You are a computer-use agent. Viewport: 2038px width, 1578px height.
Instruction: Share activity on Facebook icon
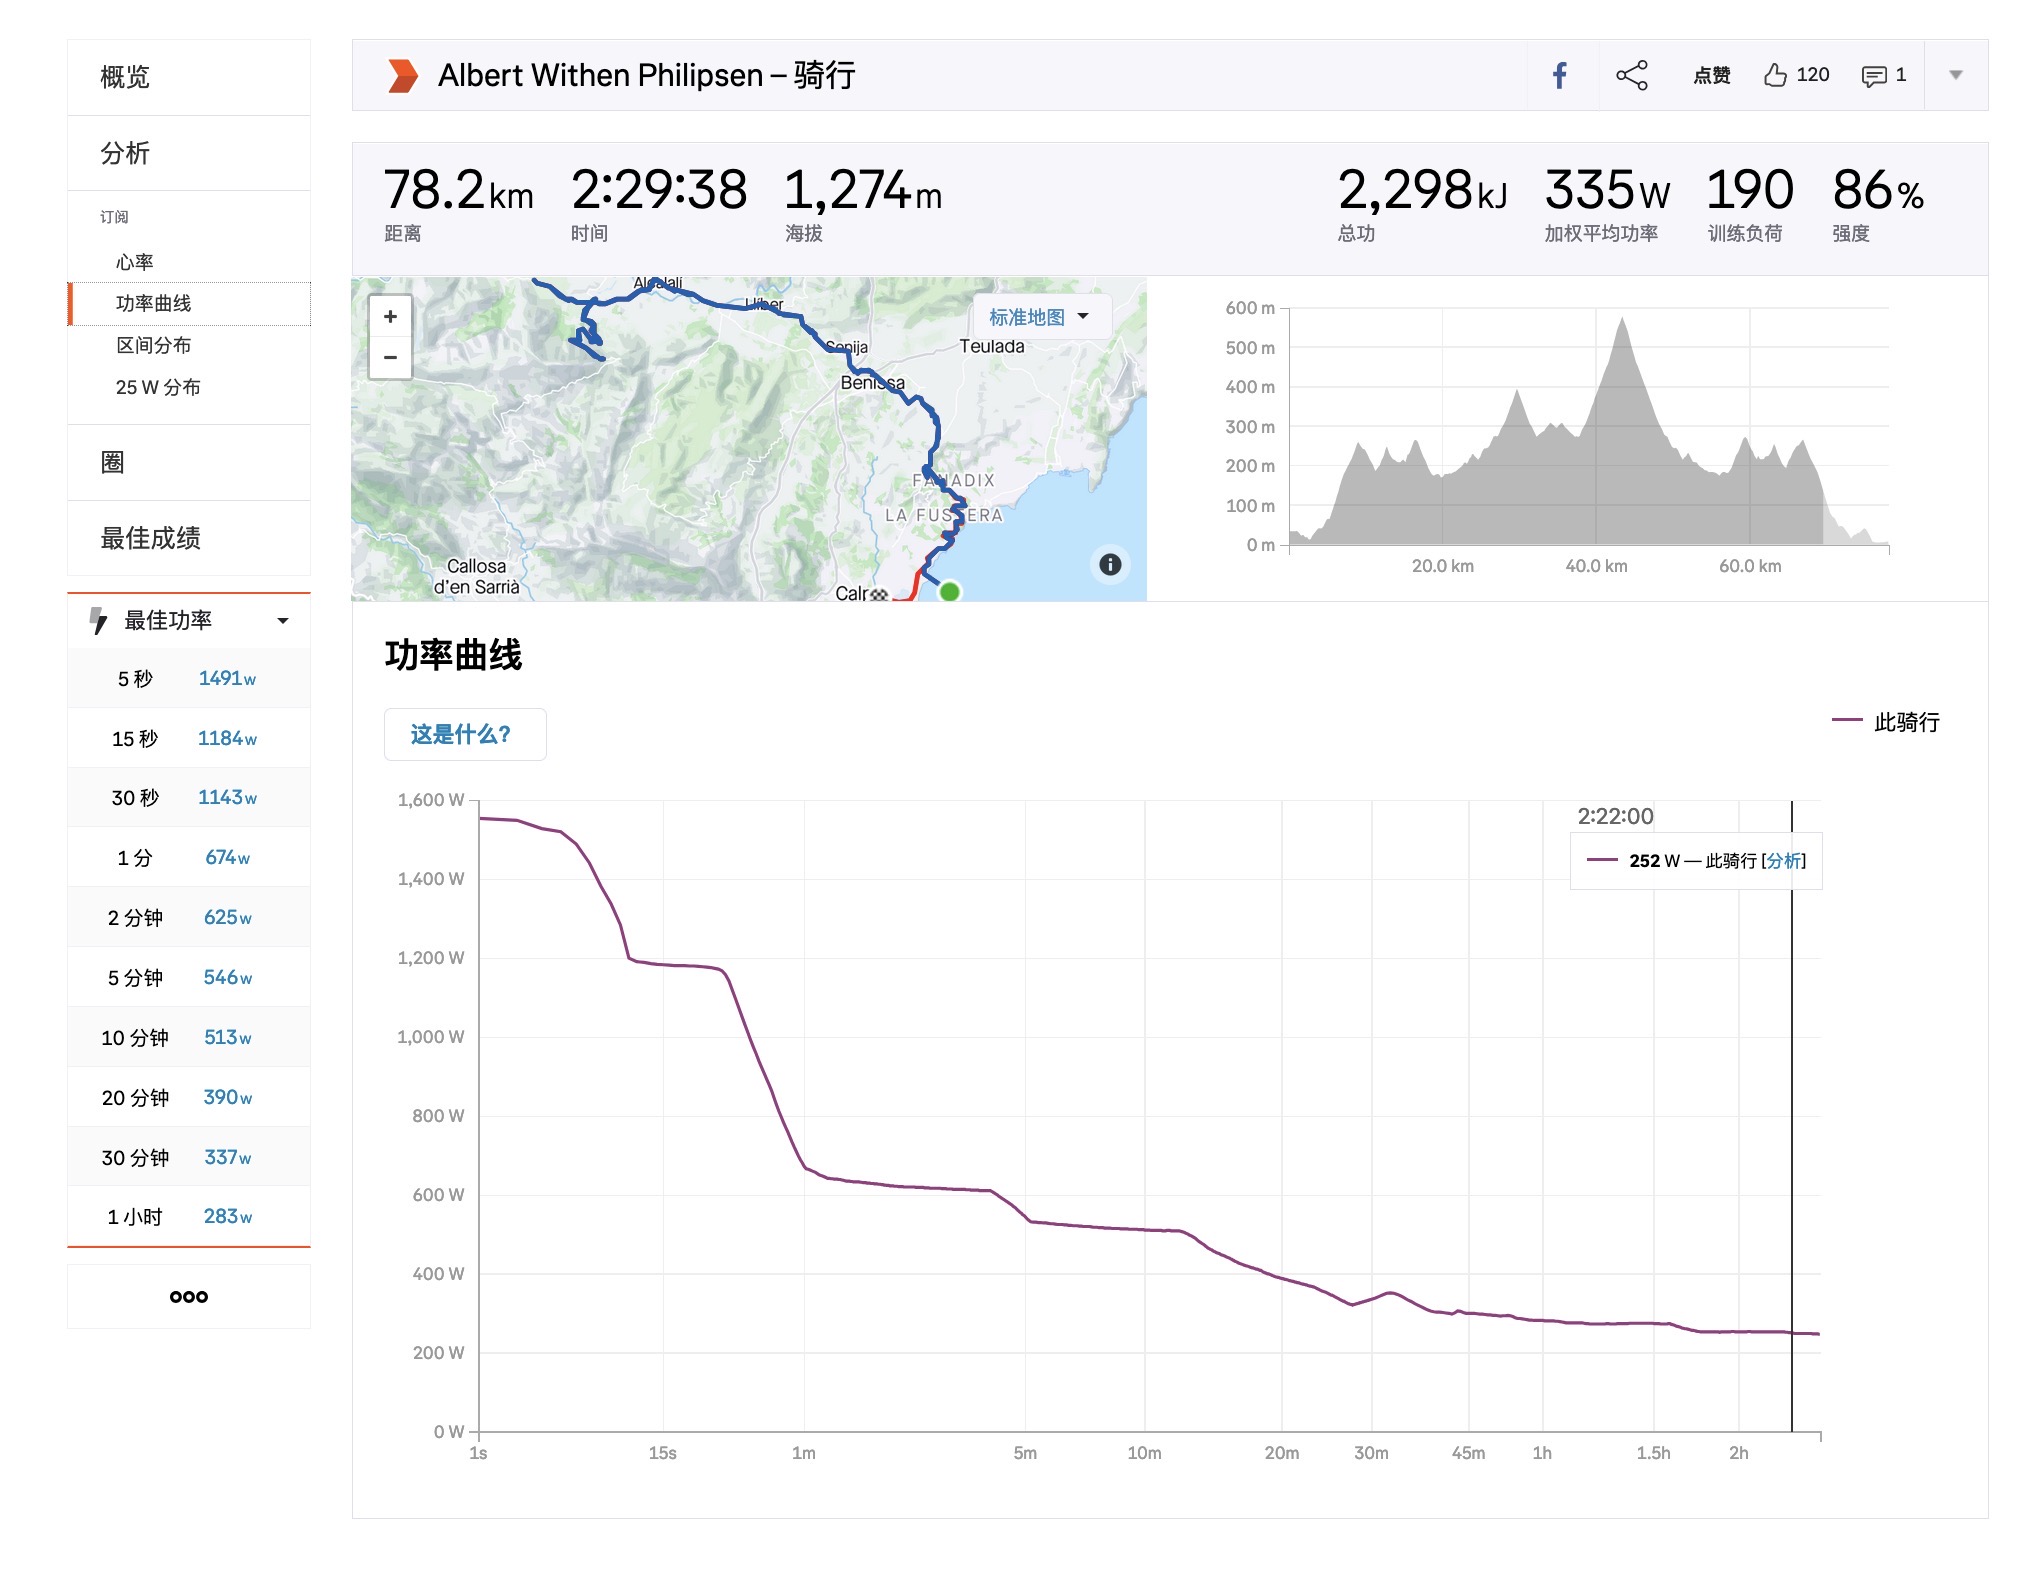click(x=1560, y=76)
